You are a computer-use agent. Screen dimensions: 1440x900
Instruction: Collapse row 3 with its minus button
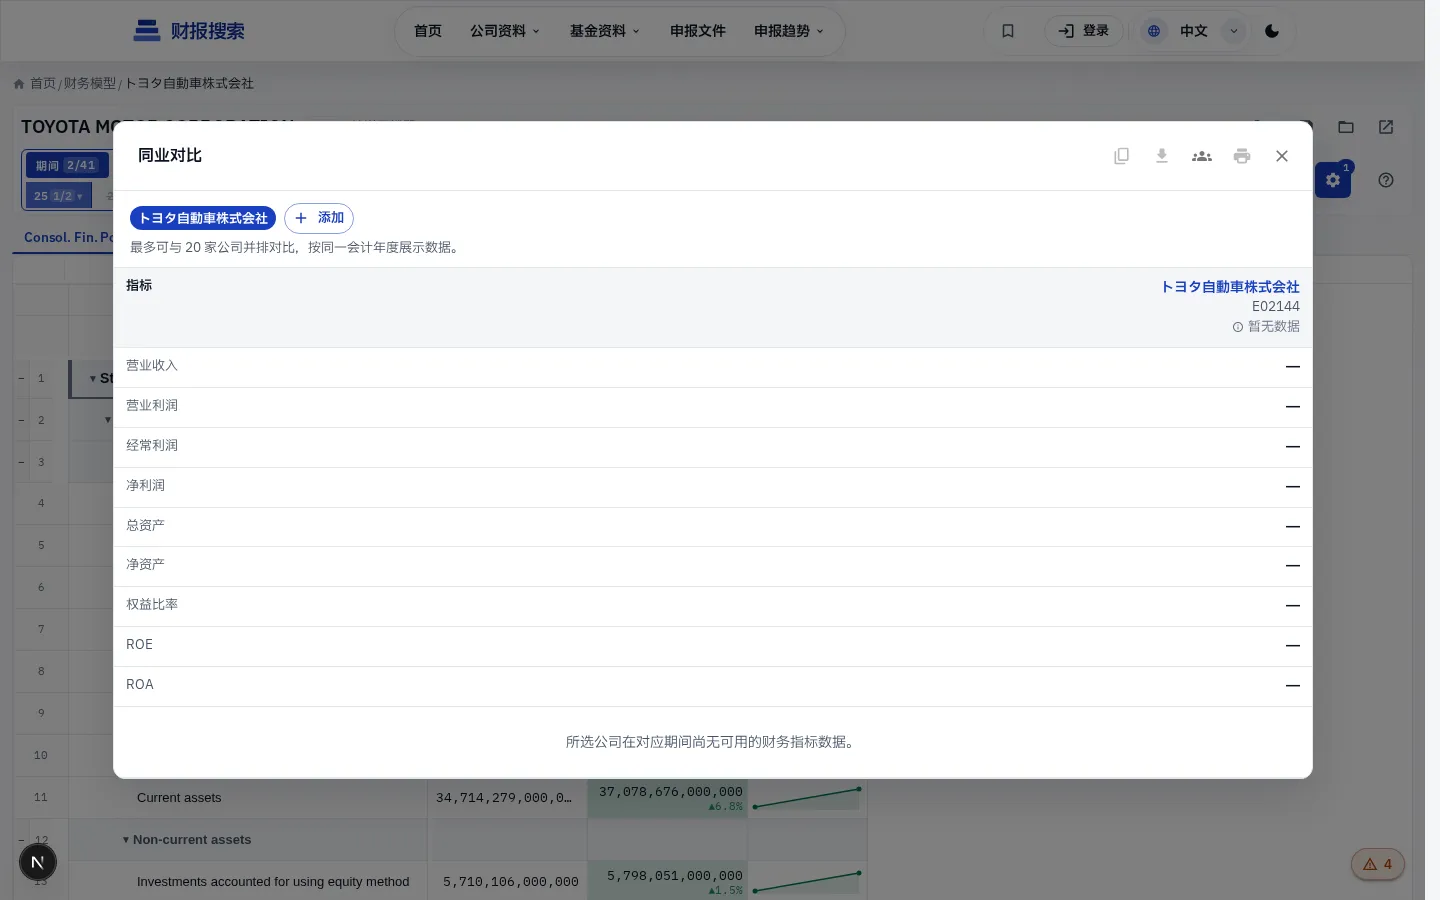coord(21,463)
